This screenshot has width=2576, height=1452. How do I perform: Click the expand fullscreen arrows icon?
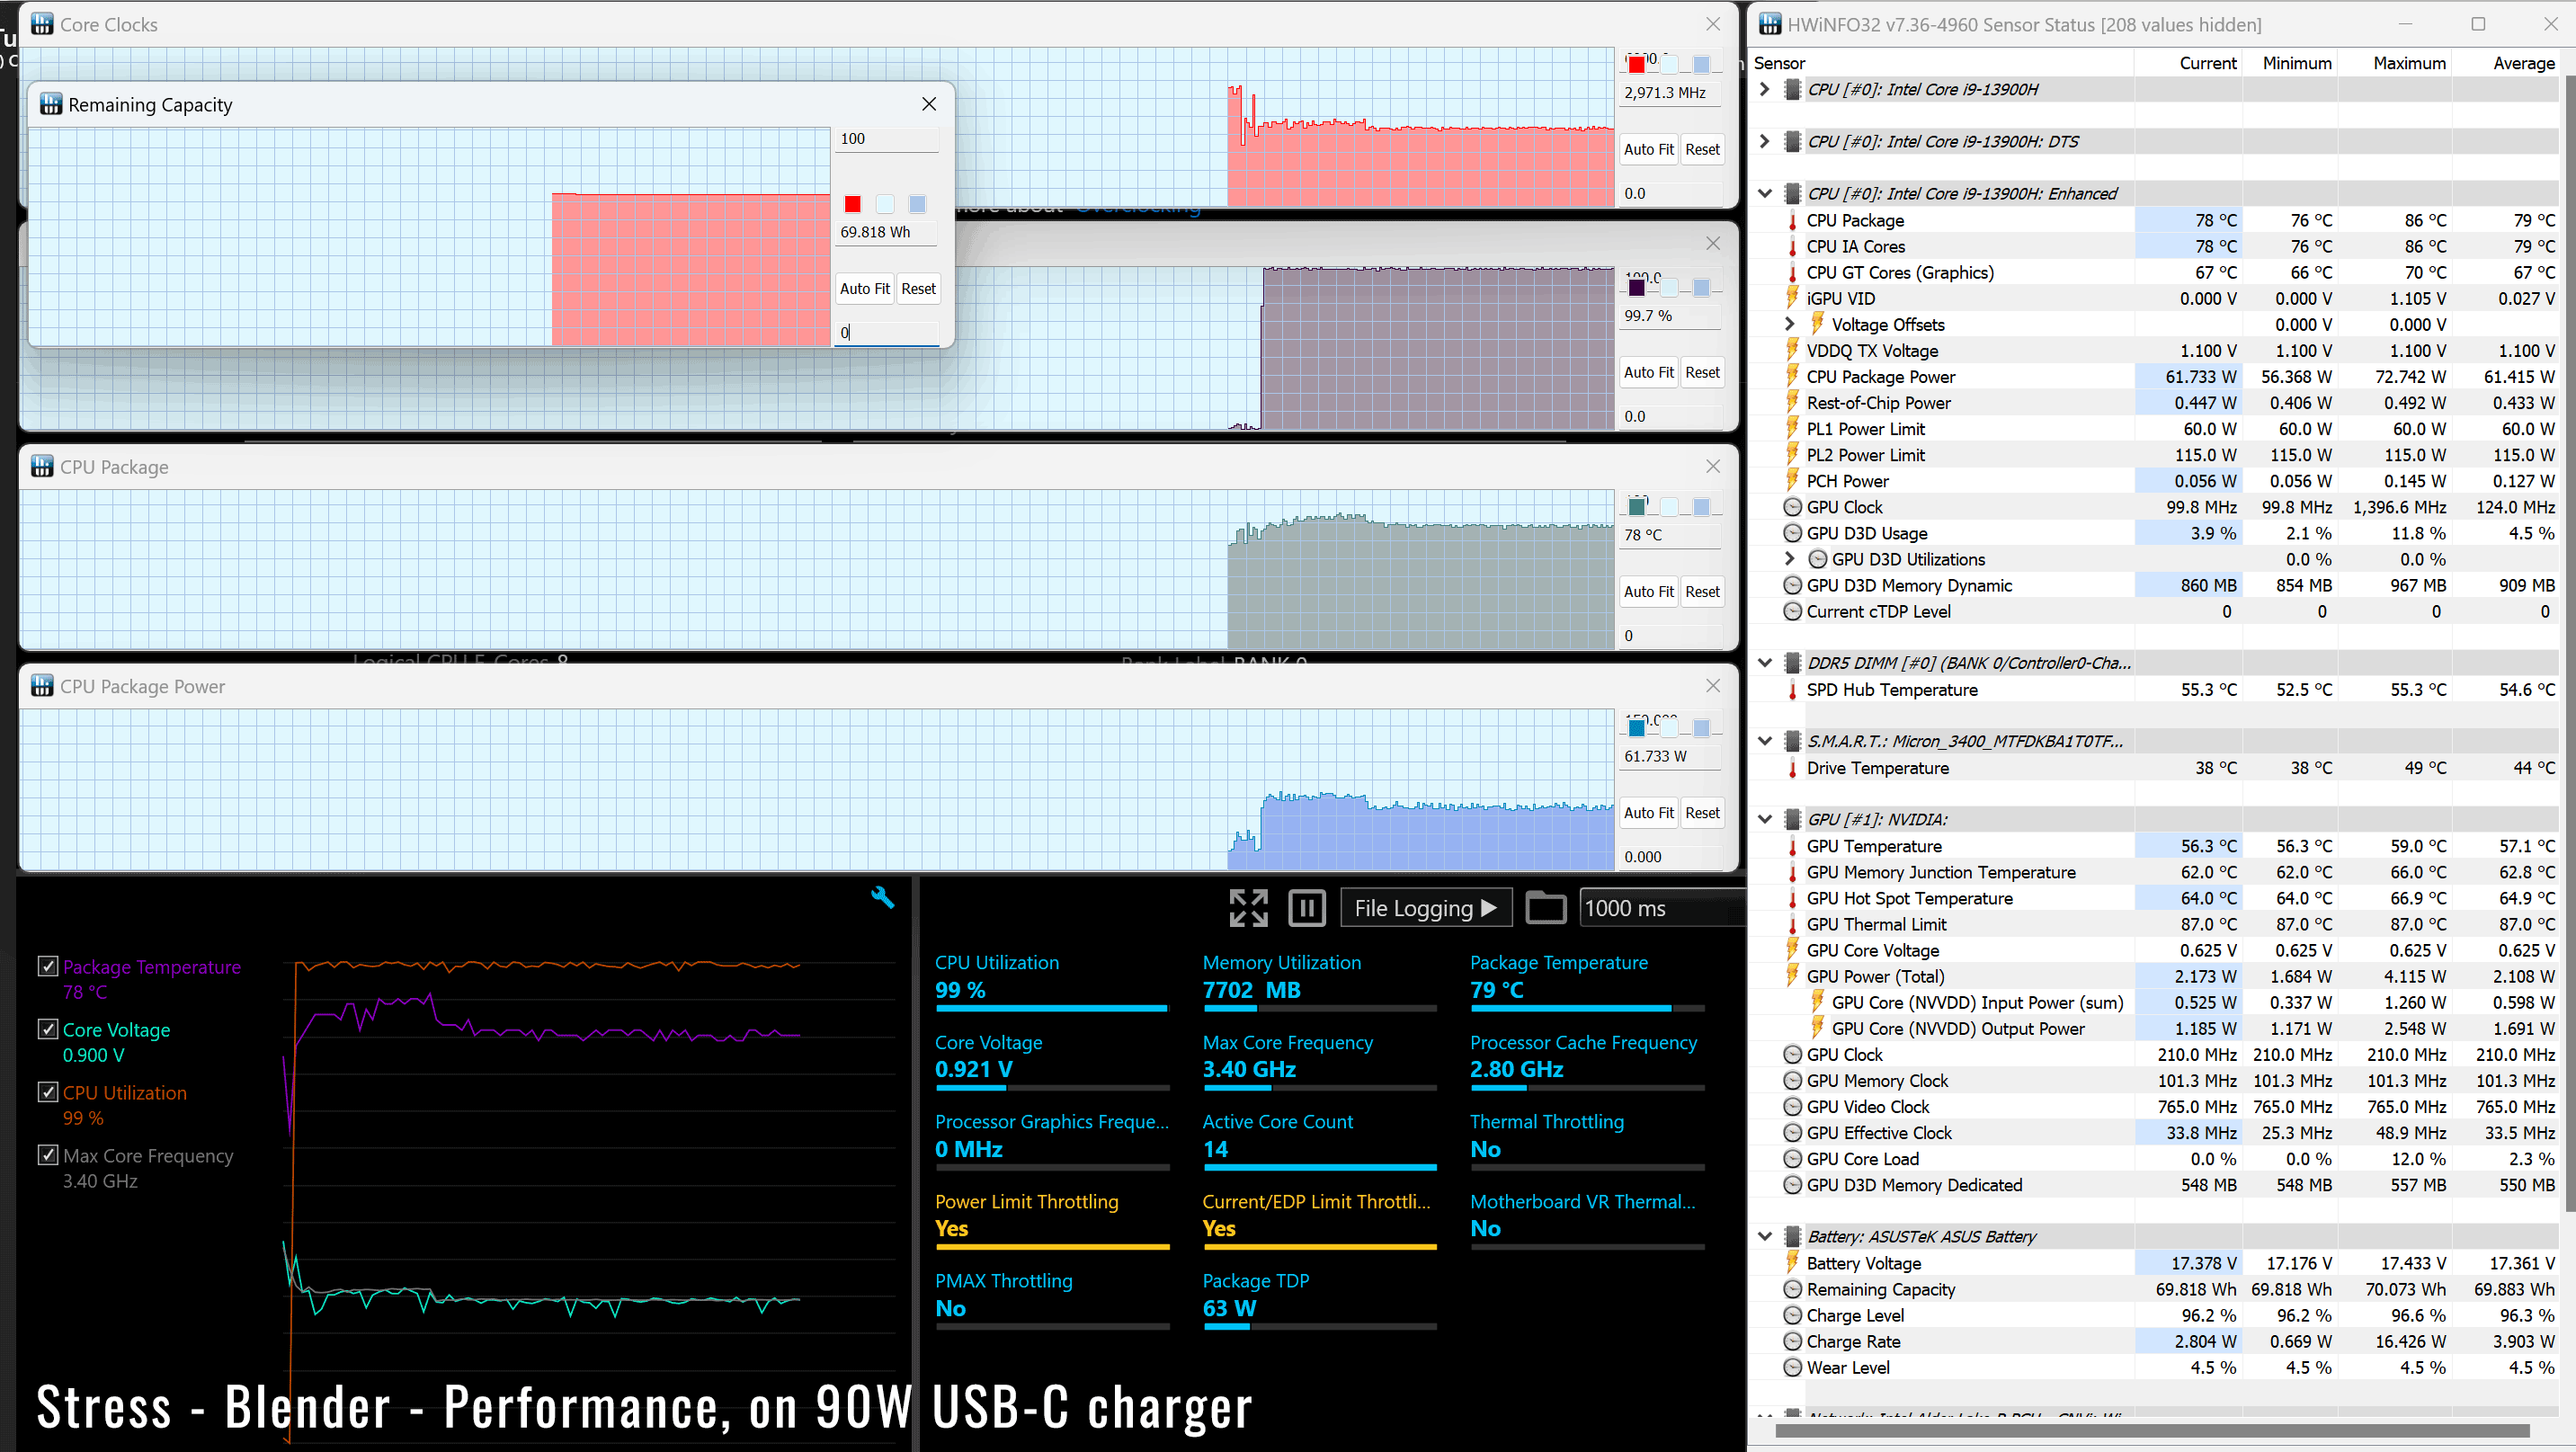pos(1248,908)
